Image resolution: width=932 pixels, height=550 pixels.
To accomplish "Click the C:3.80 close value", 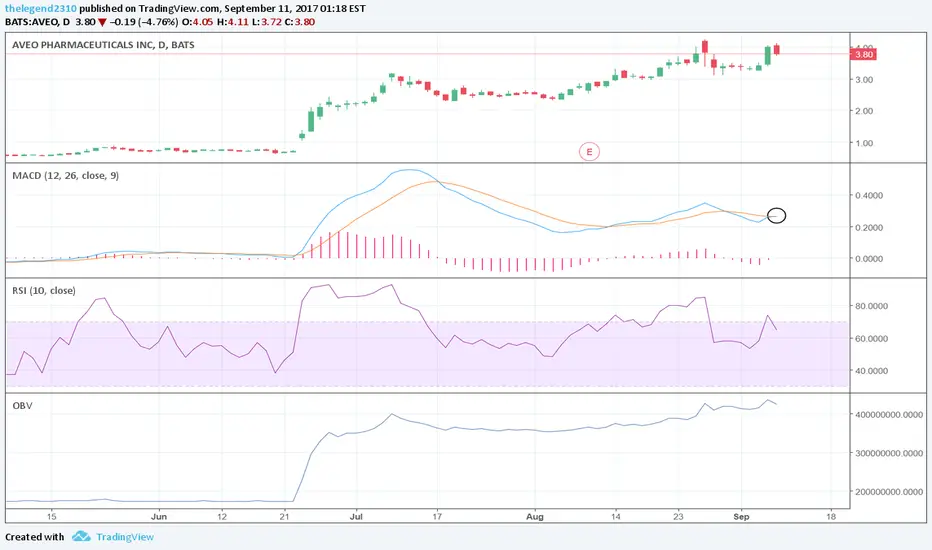I will 300,22.
